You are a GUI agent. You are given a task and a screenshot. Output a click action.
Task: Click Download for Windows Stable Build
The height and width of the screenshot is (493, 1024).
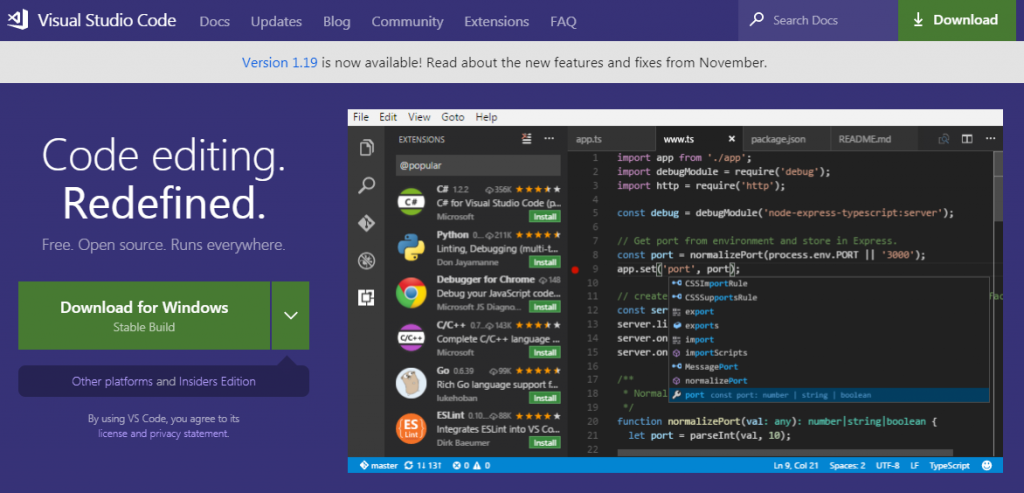(144, 315)
